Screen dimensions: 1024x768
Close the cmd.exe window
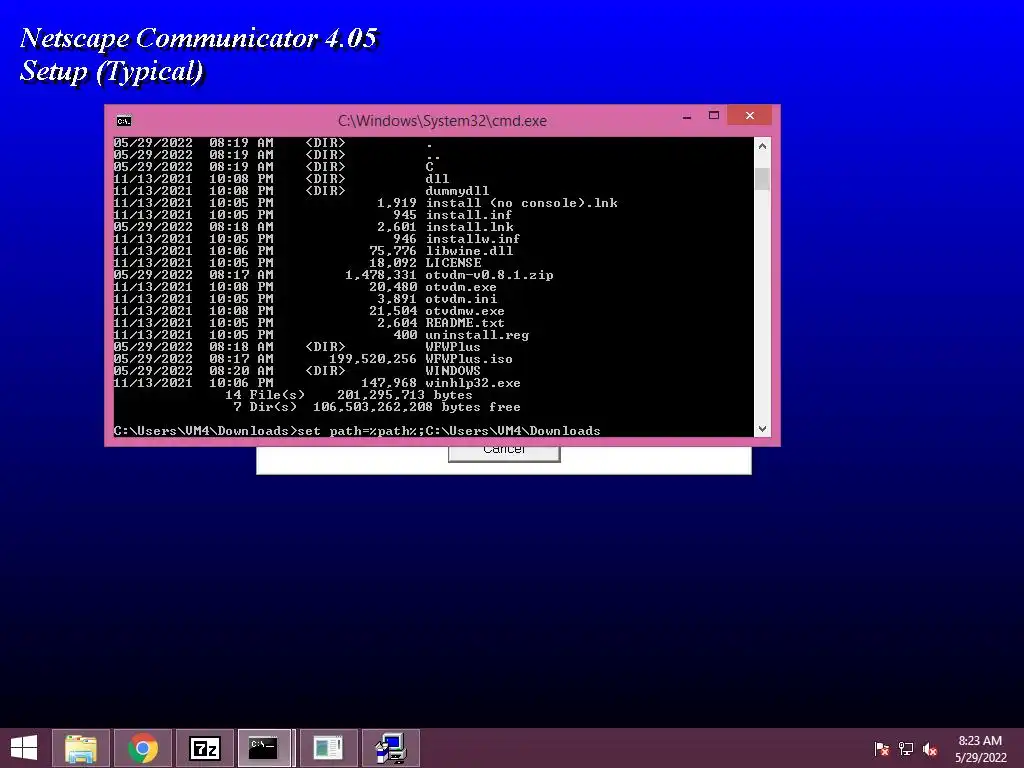[749, 115]
